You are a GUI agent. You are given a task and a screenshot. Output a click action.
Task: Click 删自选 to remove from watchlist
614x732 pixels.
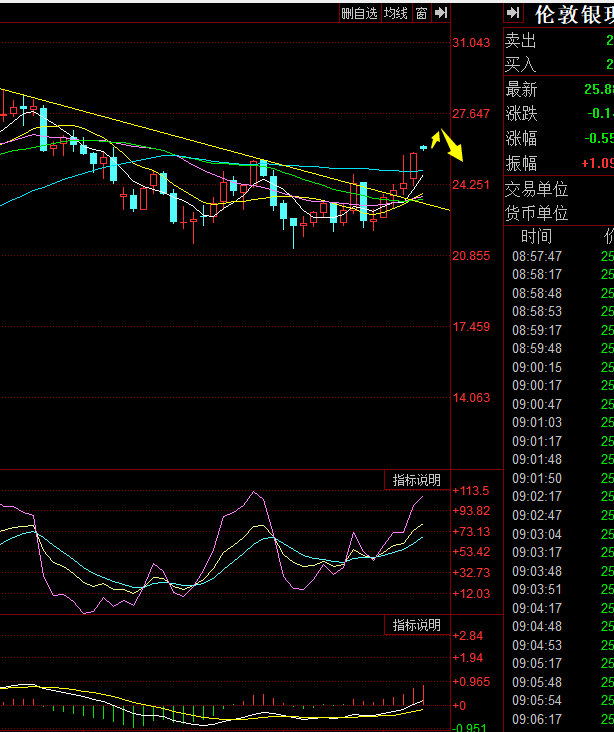click(x=359, y=13)
